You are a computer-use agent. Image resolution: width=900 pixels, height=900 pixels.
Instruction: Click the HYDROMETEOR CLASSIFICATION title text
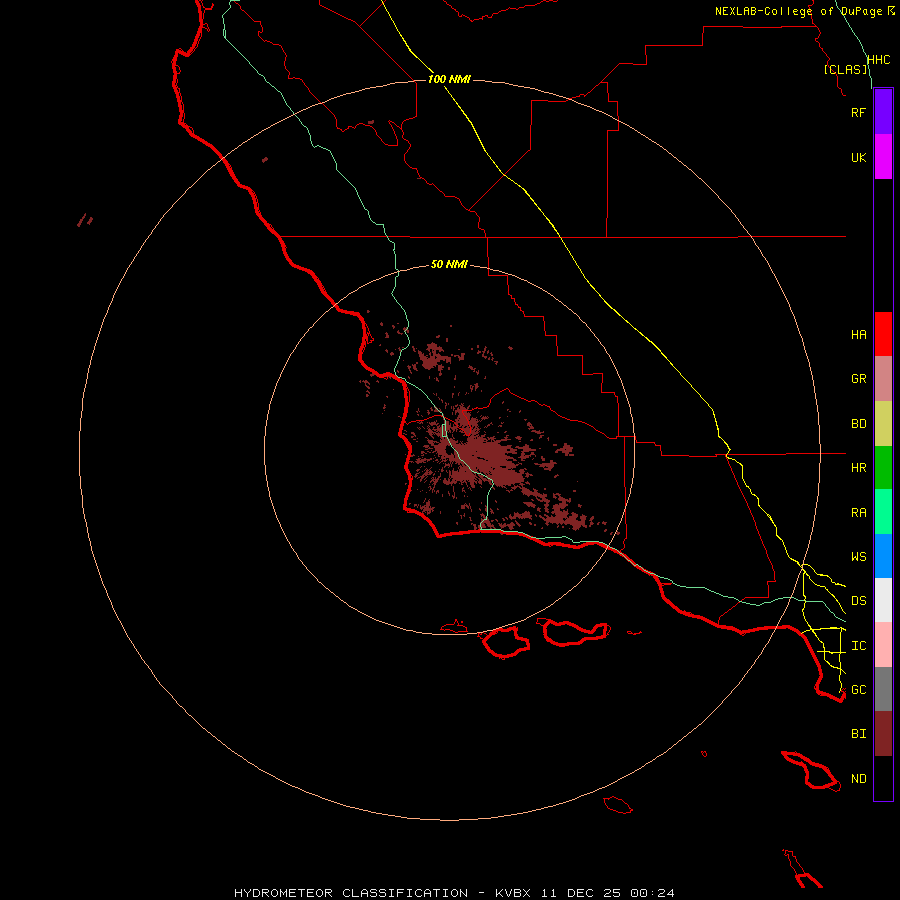tap(351, 893)
